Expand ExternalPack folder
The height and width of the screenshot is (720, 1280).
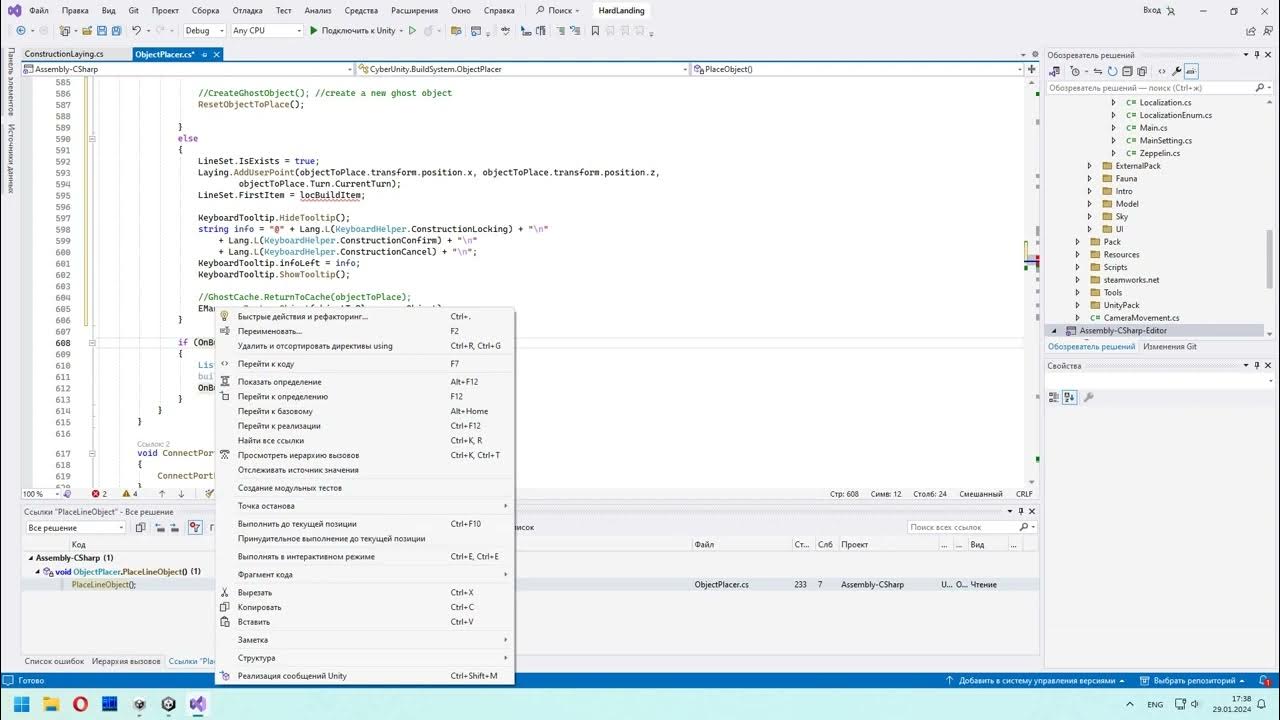[1090, 166]
